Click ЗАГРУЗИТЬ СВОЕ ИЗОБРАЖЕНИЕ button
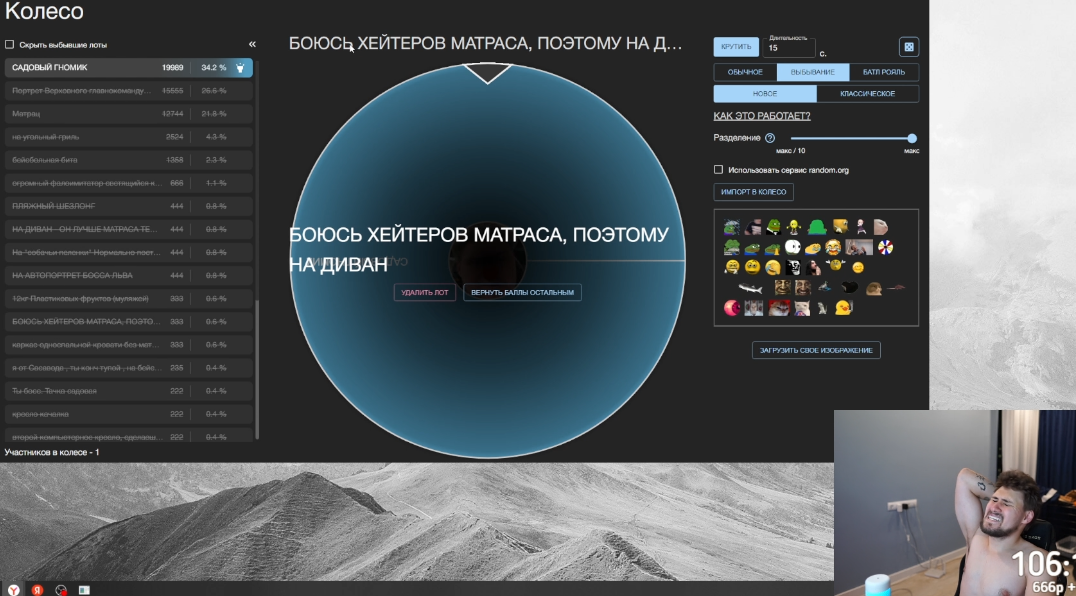The image size is (1076, 596). tap(816, 350)
